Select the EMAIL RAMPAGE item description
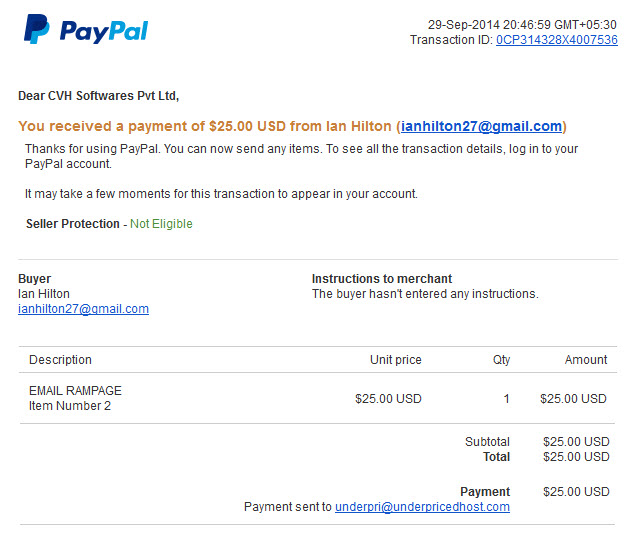 [x=75, y=390]
